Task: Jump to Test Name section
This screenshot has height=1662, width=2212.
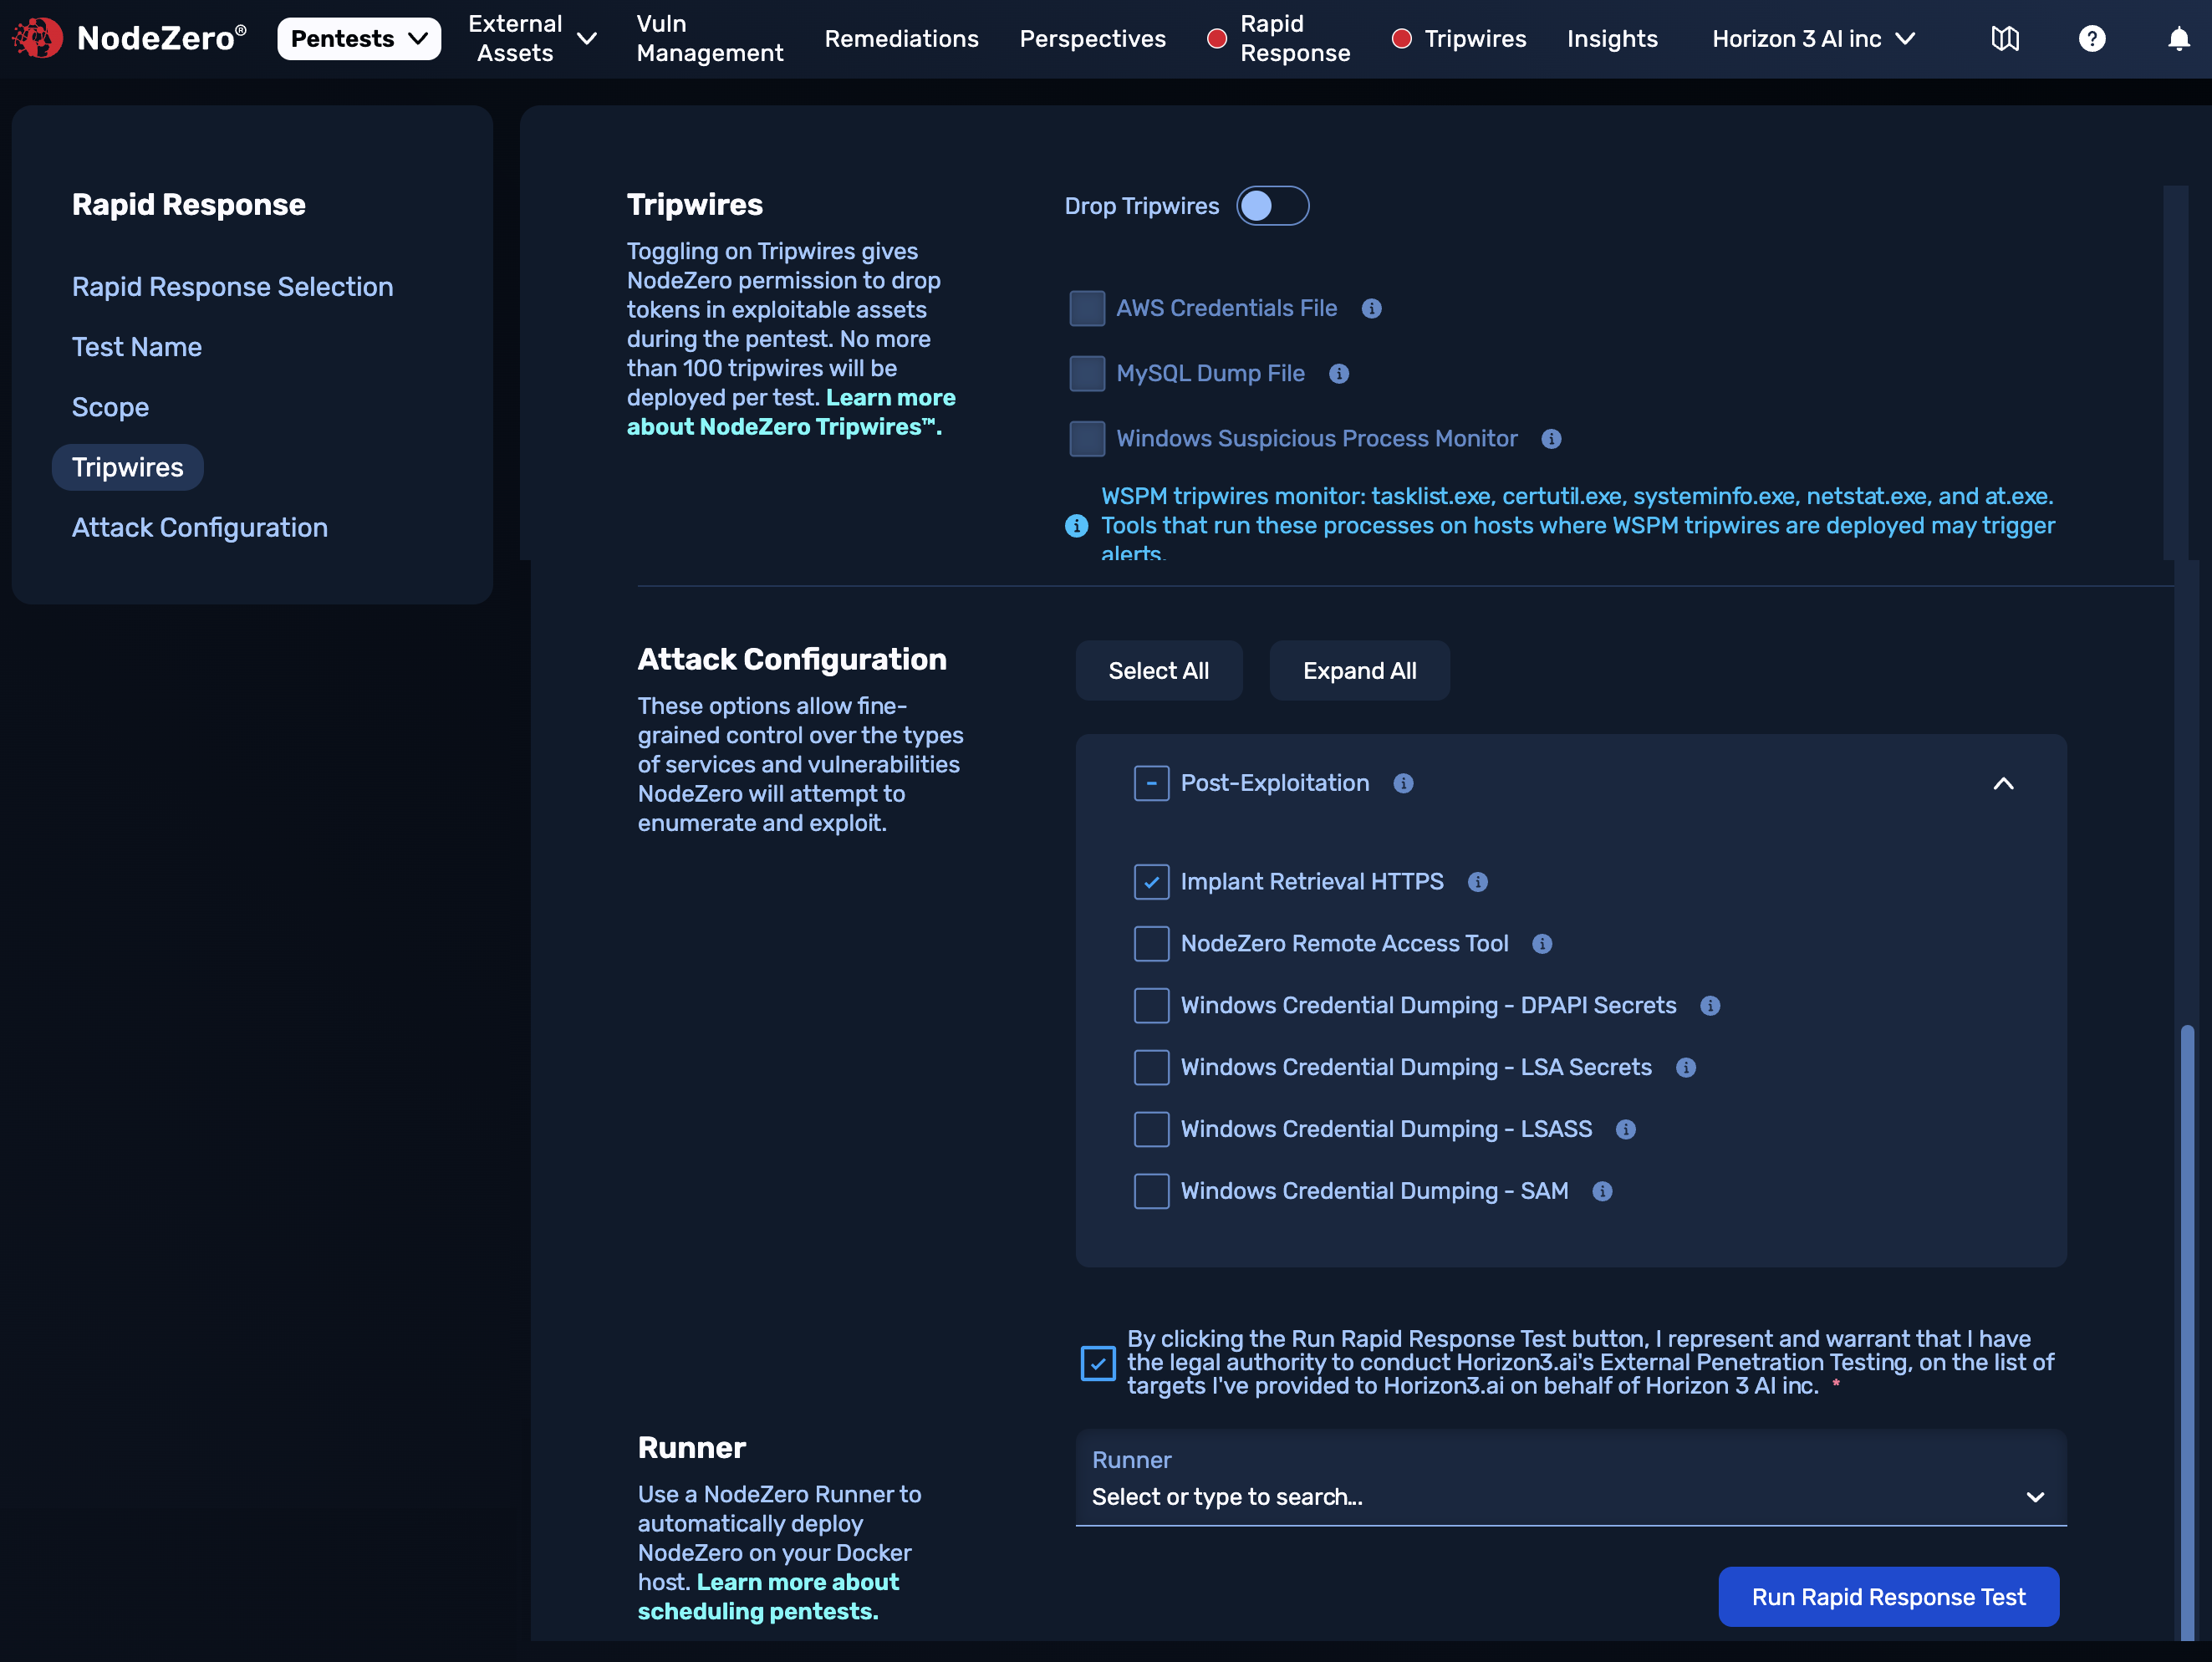Action: pos(136,347)
